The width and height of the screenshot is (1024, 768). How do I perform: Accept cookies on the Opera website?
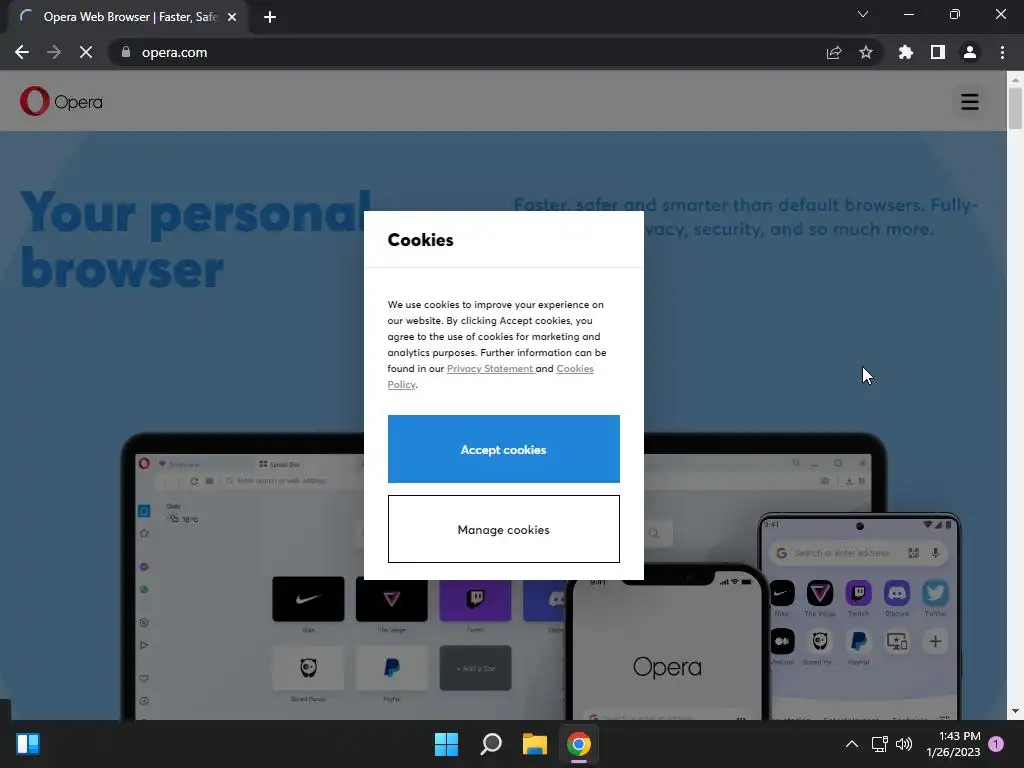click(x=504, y=449)
